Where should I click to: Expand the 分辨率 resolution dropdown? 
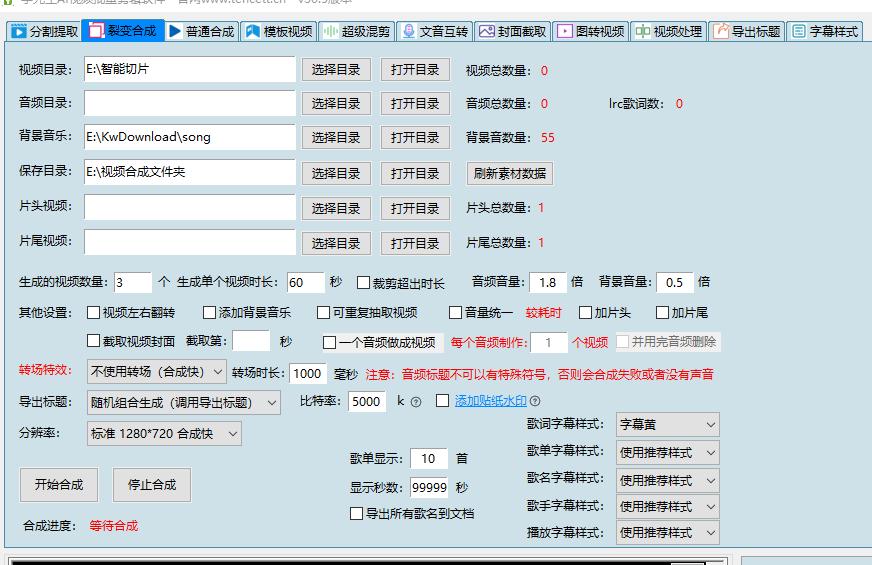click(x=164, y=433)
